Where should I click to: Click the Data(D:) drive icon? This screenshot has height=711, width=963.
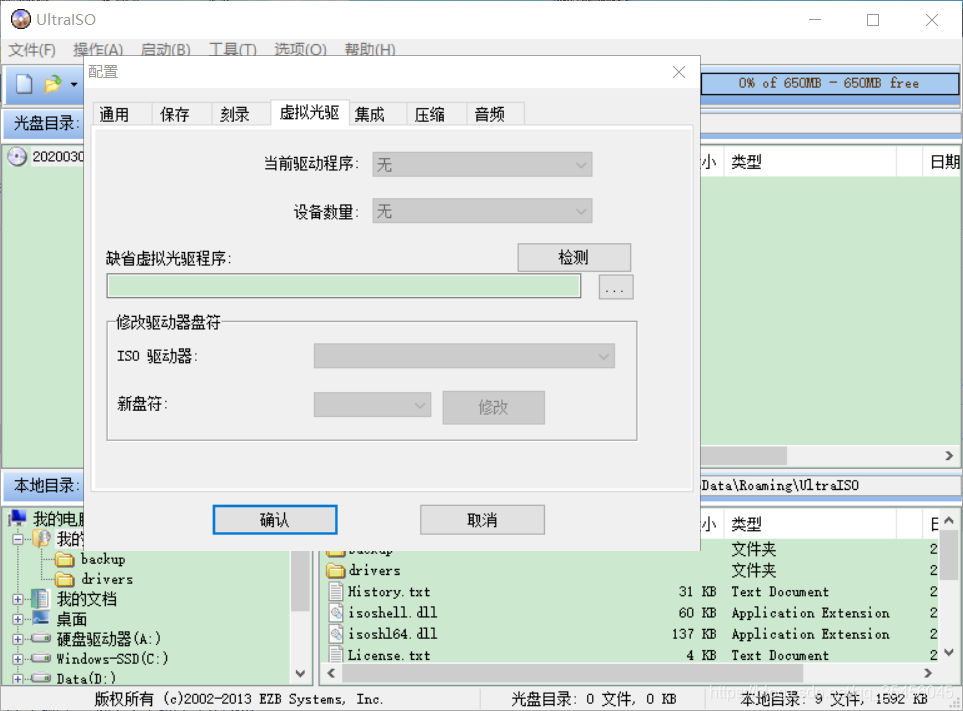[x=41, y=678]
